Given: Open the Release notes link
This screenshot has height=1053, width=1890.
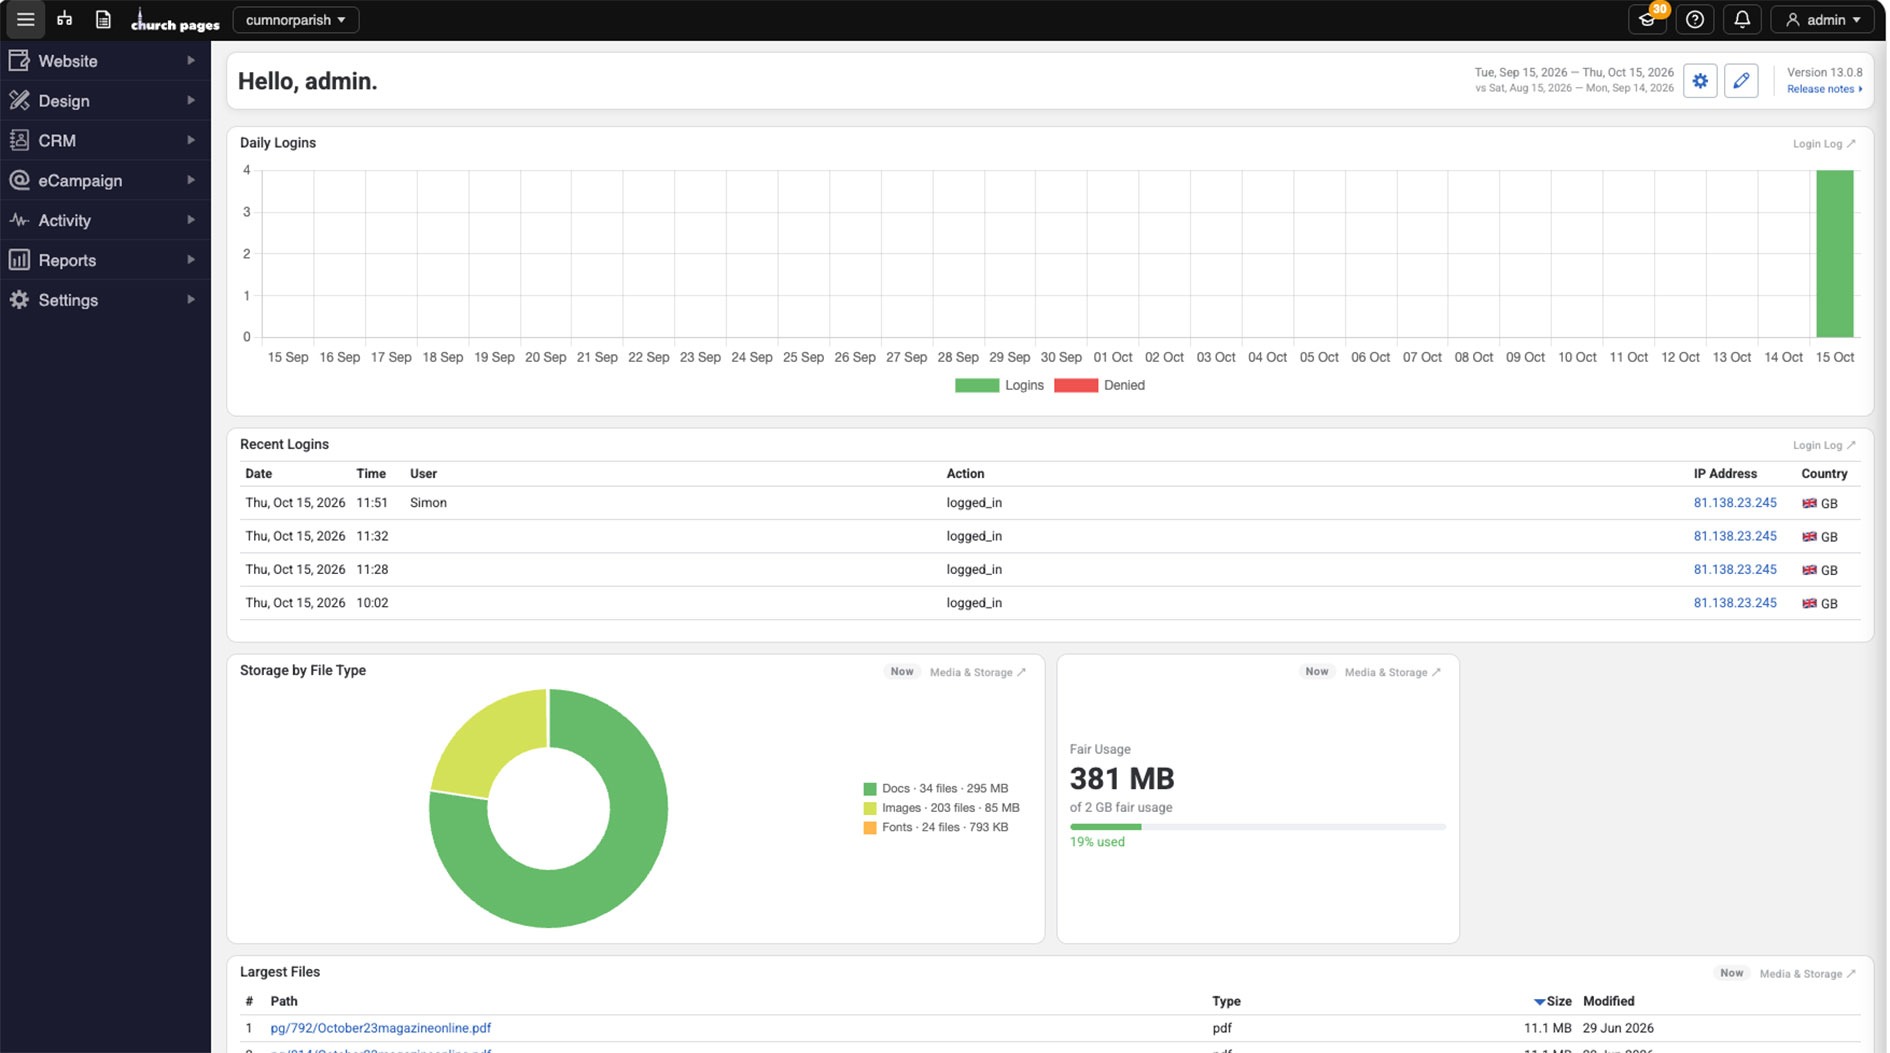Looking at the screenshot, I should pos(1824,89).
